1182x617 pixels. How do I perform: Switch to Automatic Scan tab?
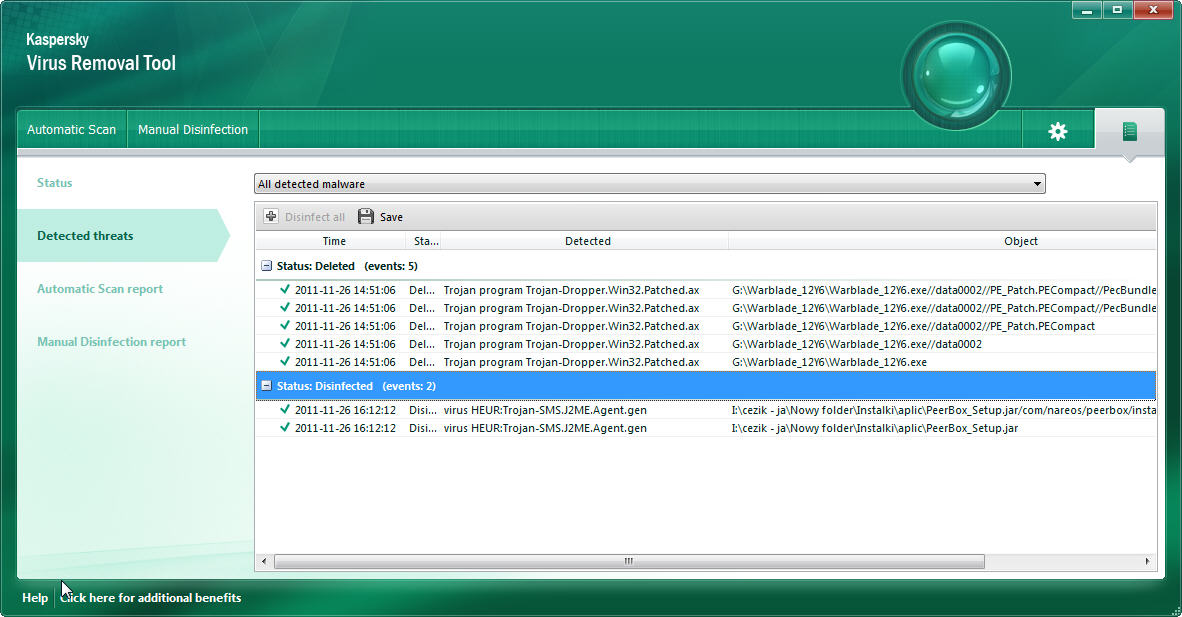(x=72, y=129)
